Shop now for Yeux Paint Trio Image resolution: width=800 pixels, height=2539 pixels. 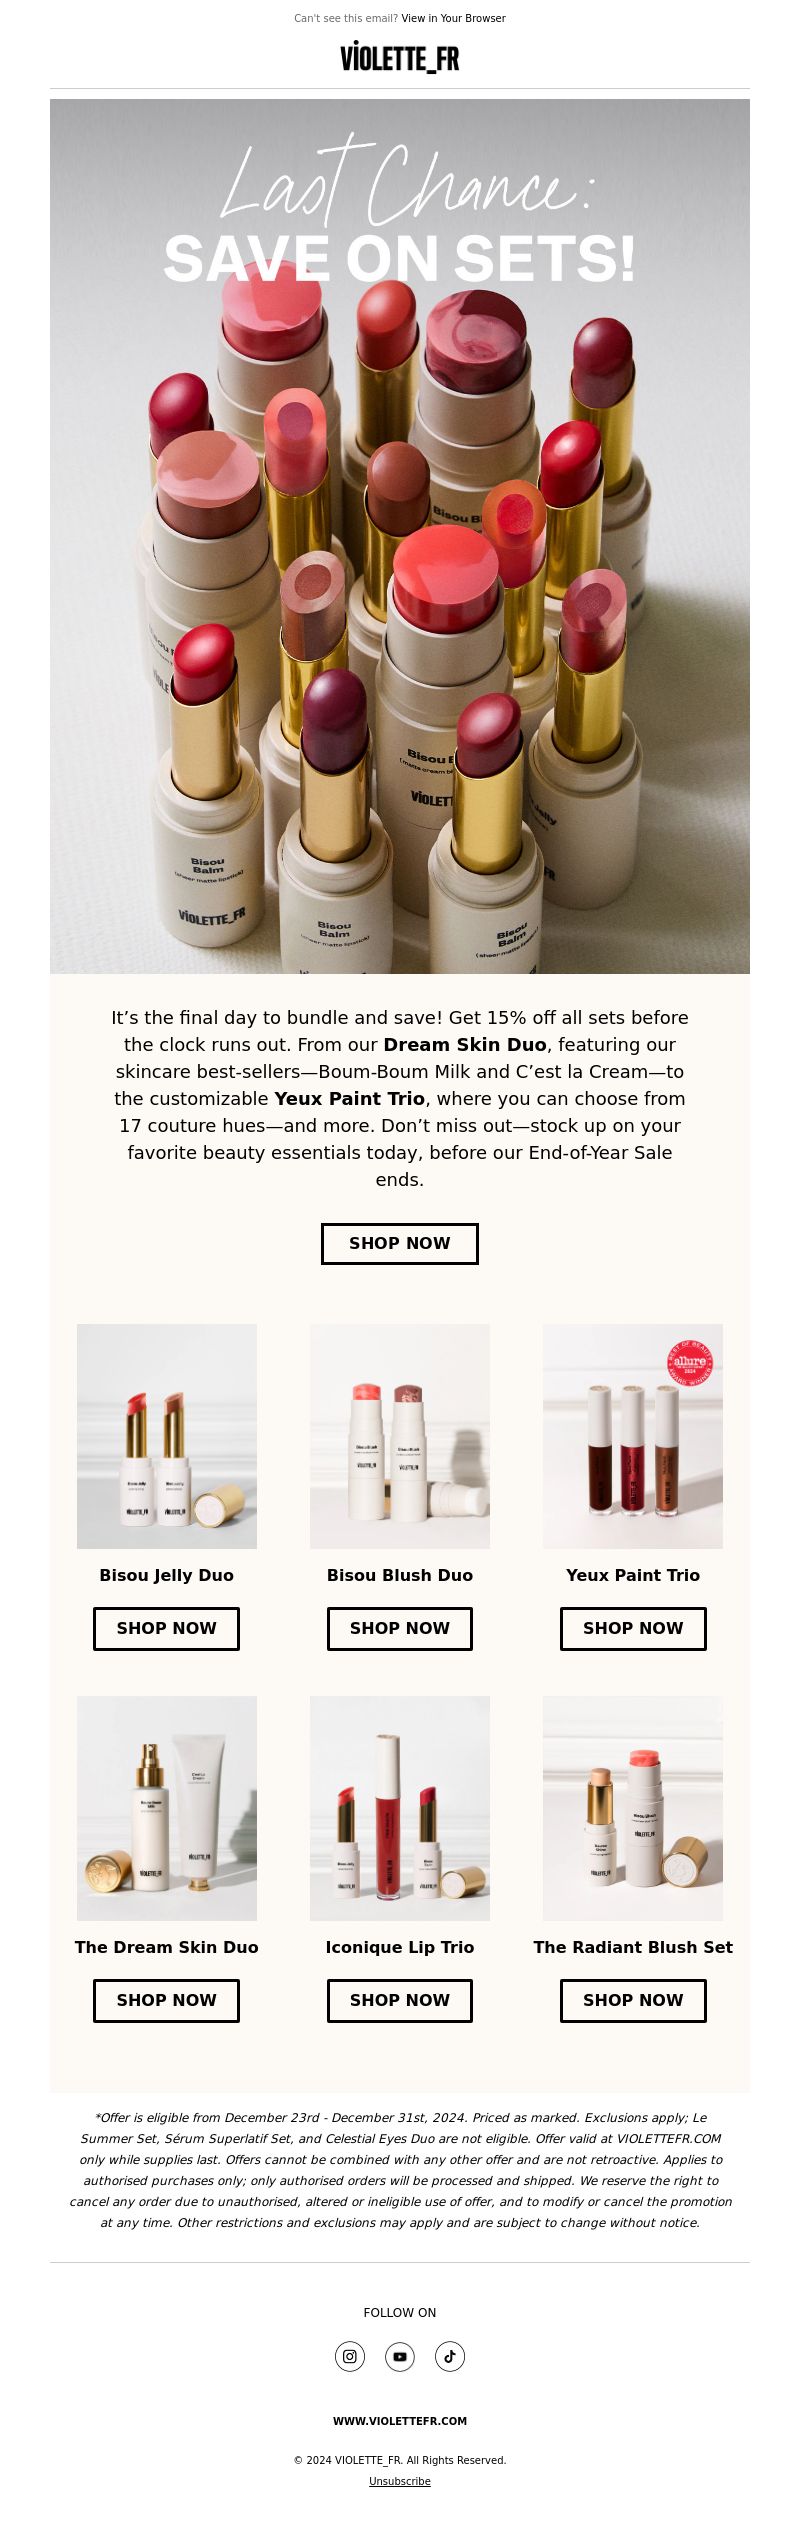[633, 1628]
